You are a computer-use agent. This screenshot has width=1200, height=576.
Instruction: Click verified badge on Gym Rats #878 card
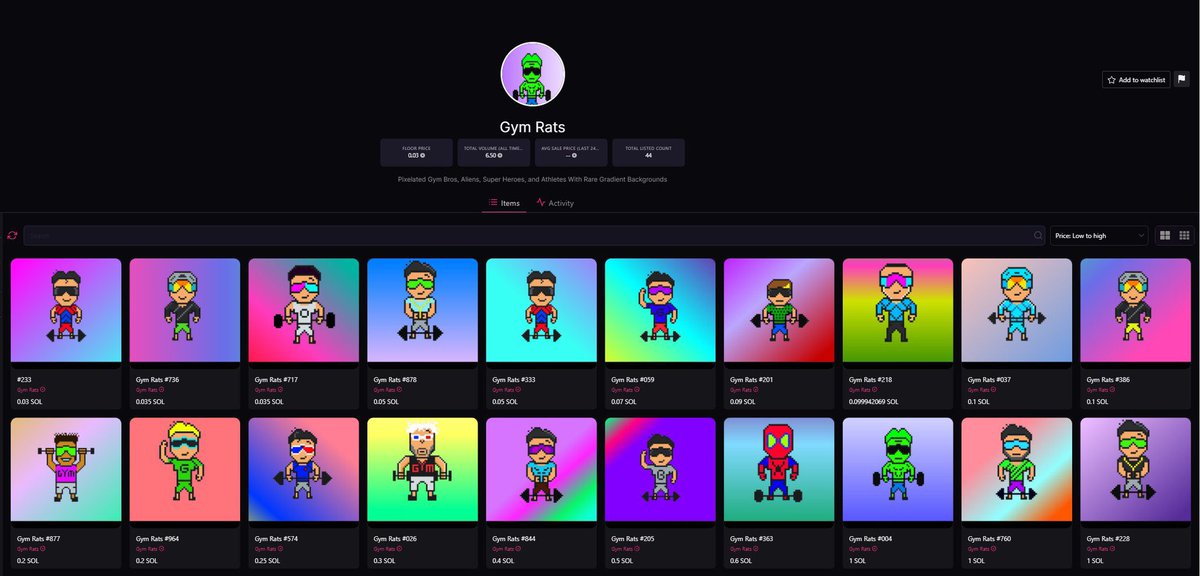pos(400,390)
